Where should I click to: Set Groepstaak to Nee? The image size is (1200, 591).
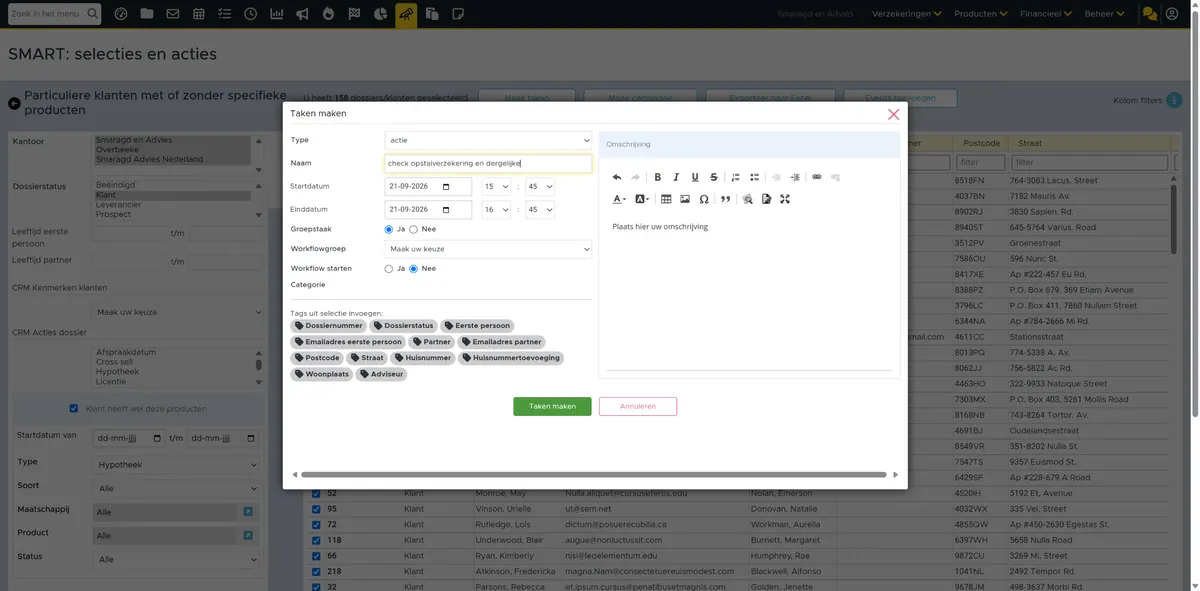tap(414, 229)
